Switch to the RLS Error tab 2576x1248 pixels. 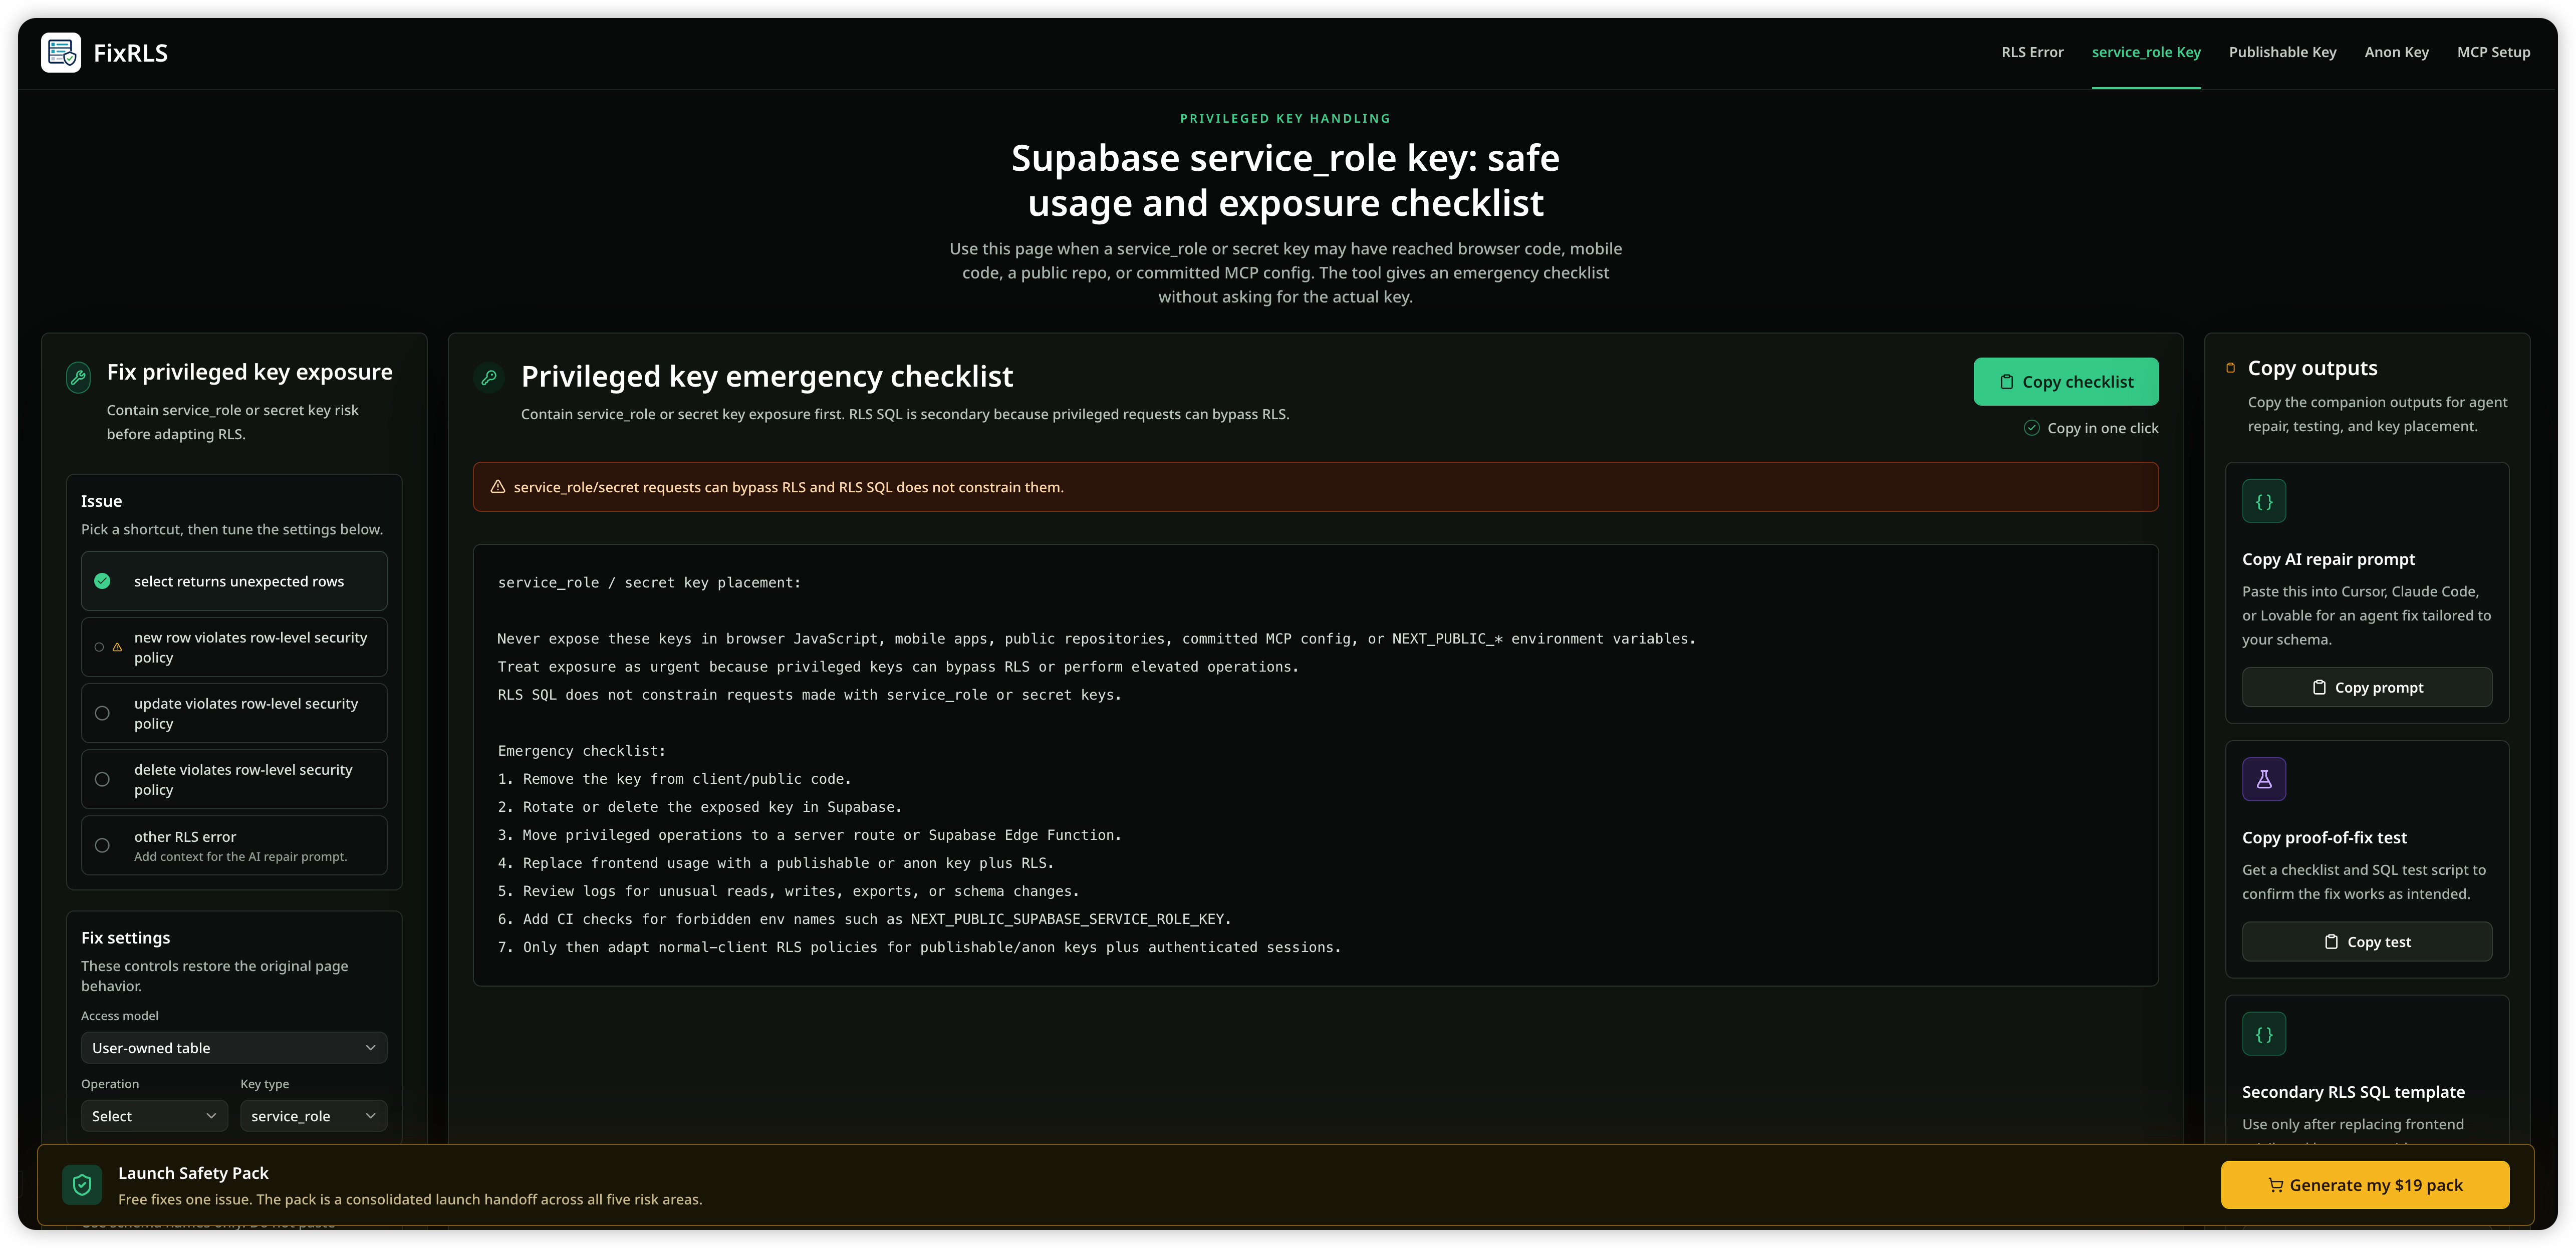click(2032, 52)
